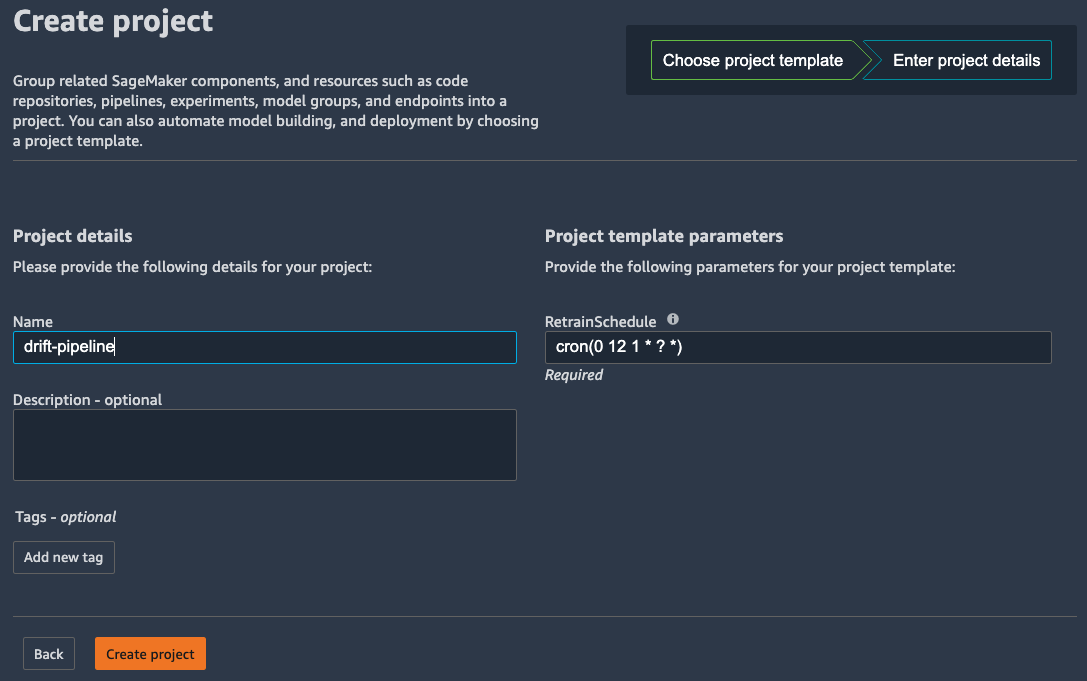
Task: Click the SageMaker components intro paragraph
Action: [x=276, y=111]
